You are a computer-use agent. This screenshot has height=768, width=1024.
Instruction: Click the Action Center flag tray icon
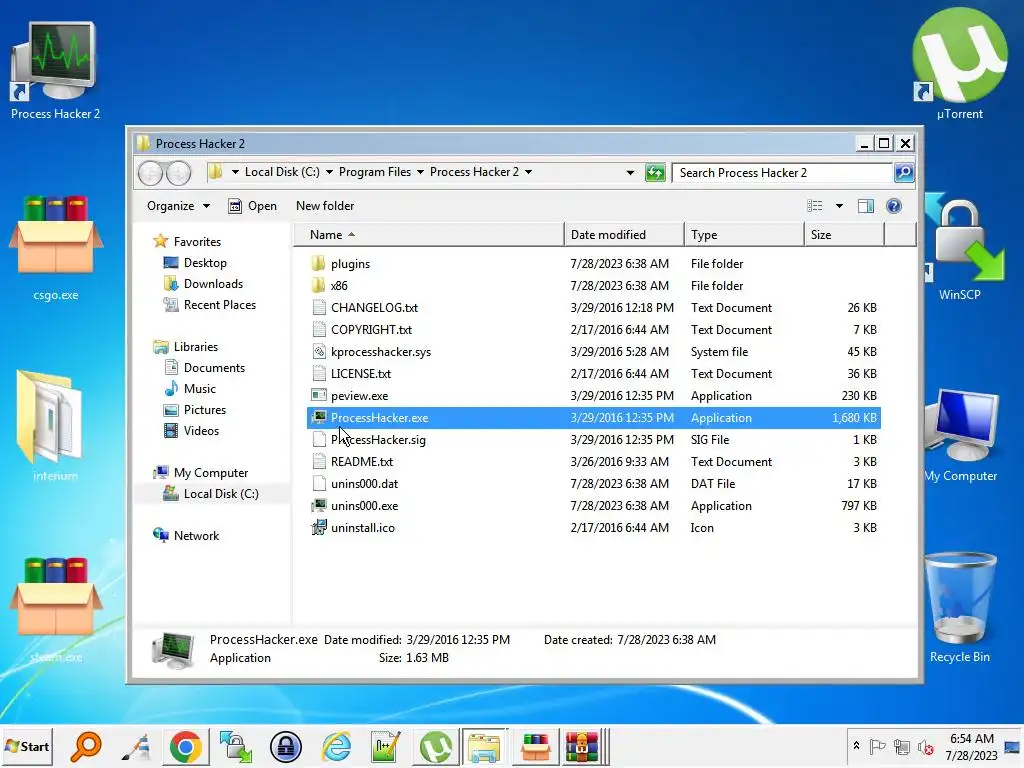pyautogui.click(x=877, y=746)
